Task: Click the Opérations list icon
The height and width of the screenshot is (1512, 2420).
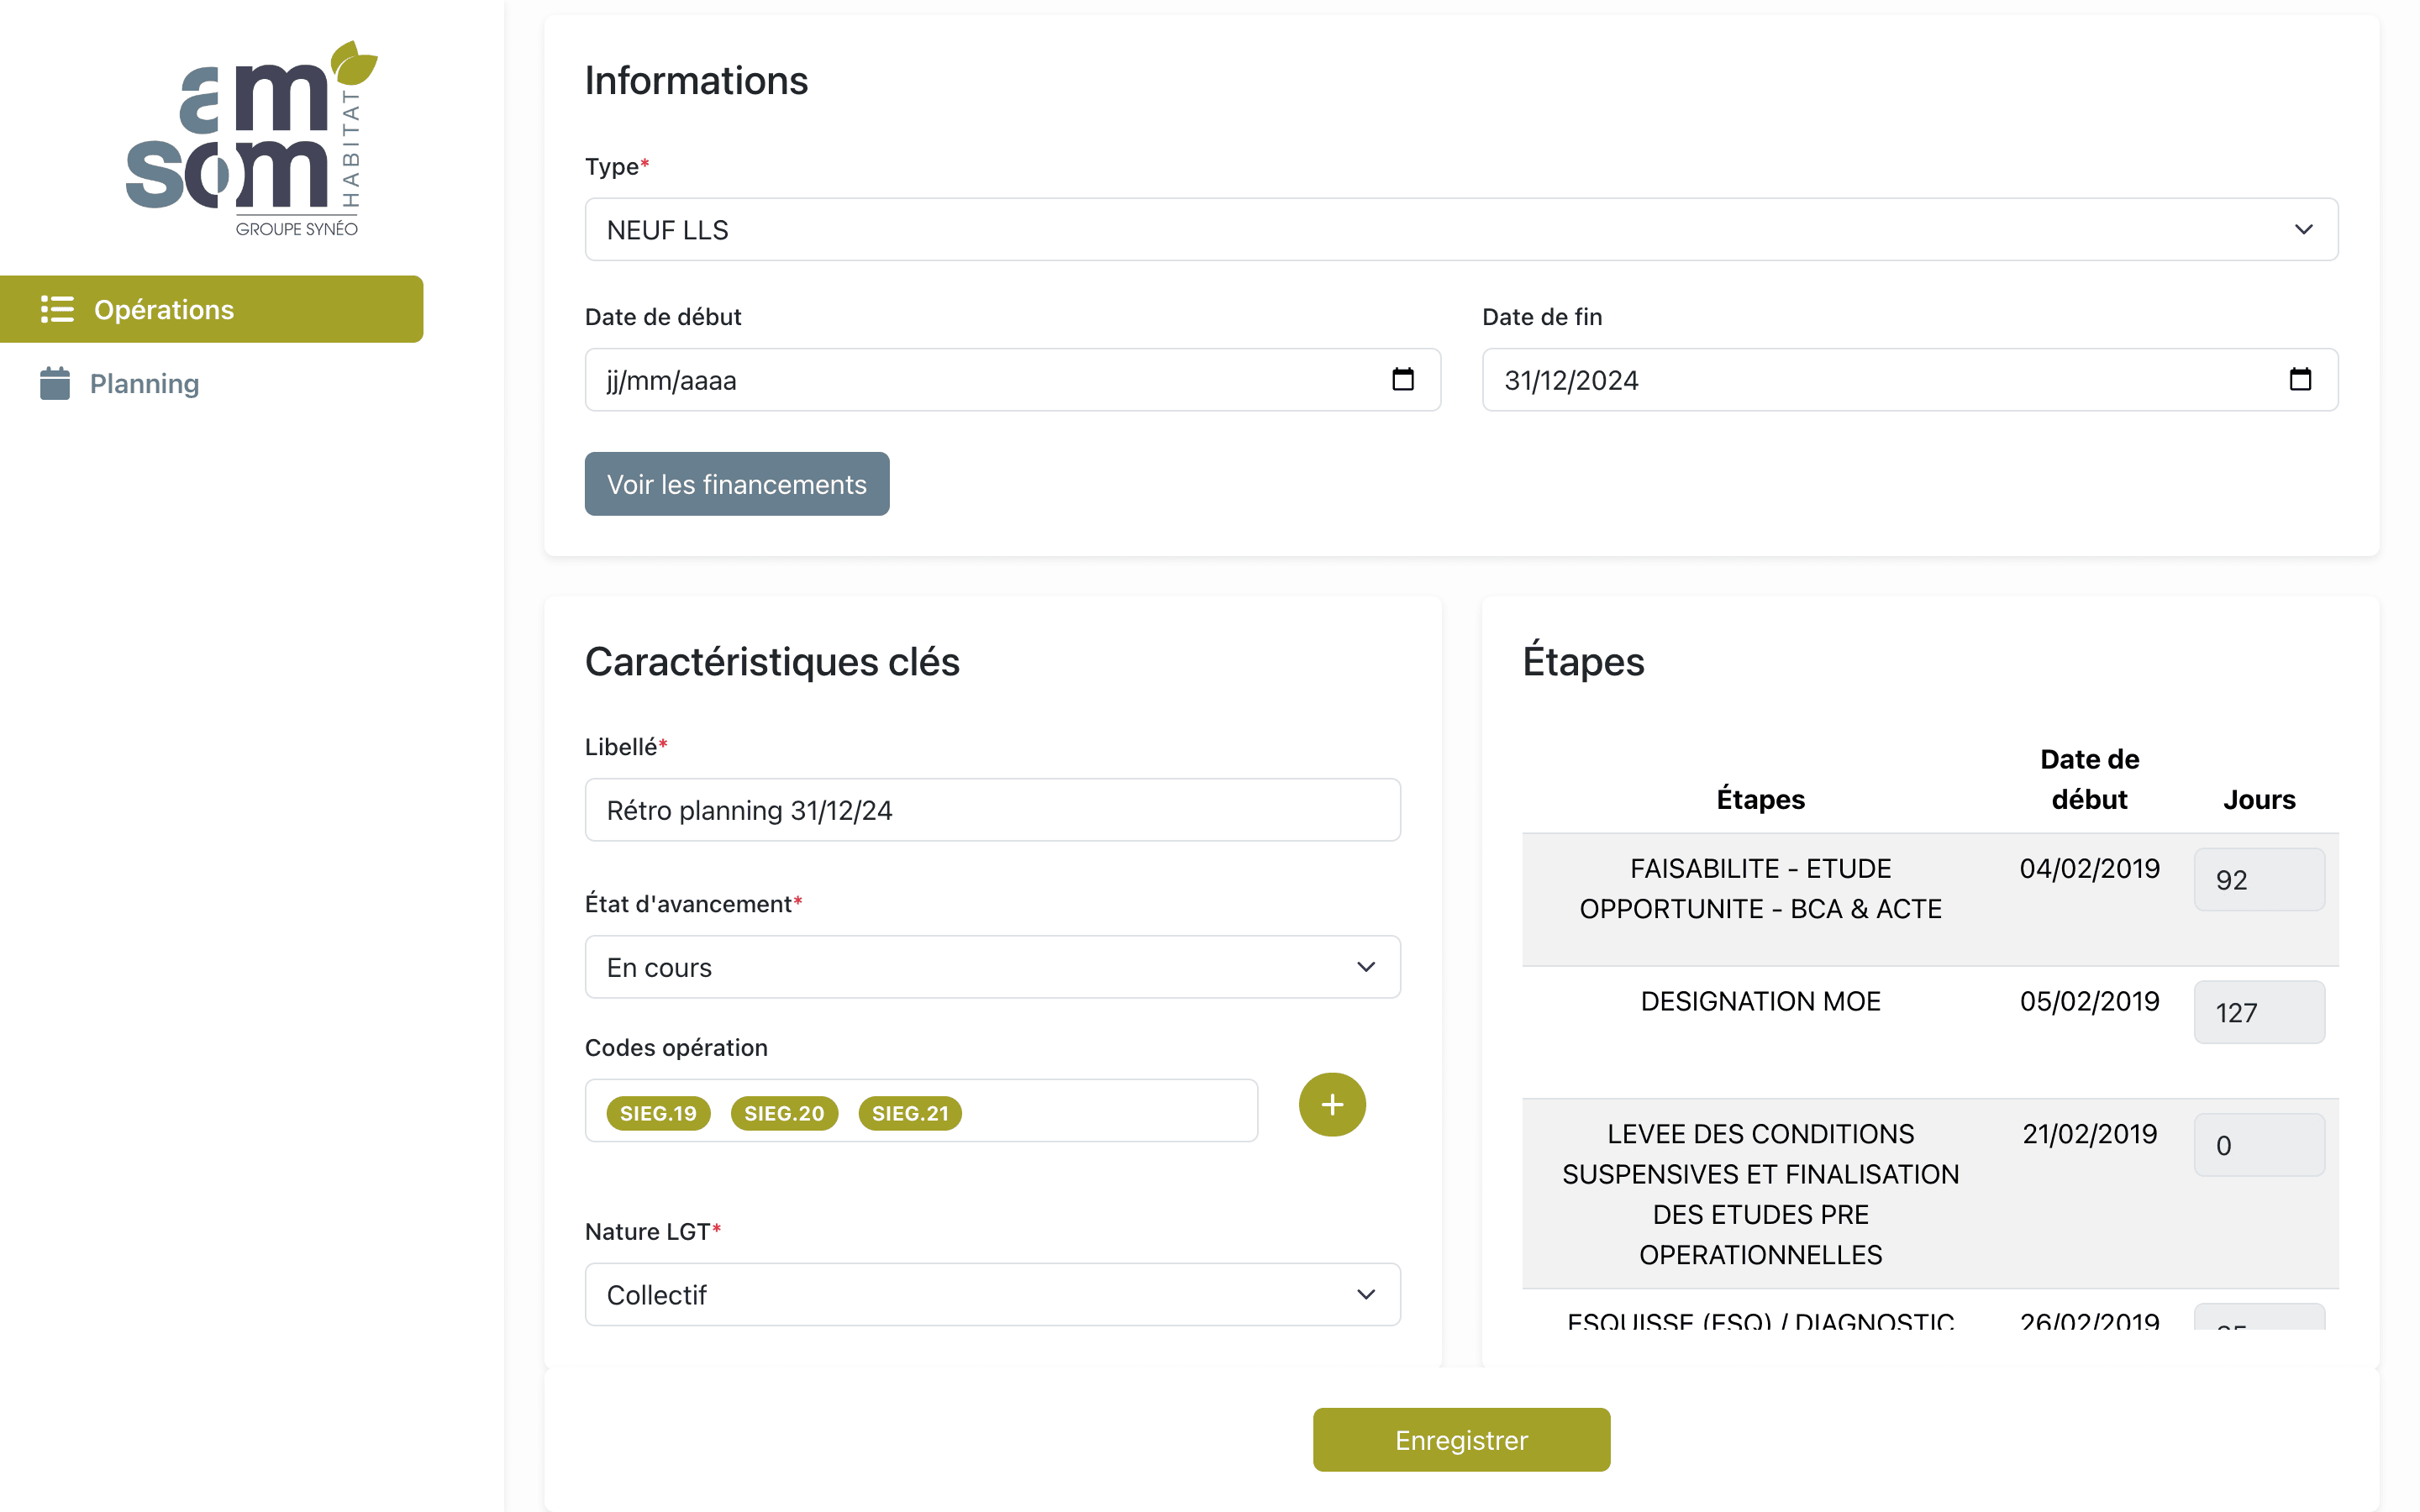Action: 57,309
